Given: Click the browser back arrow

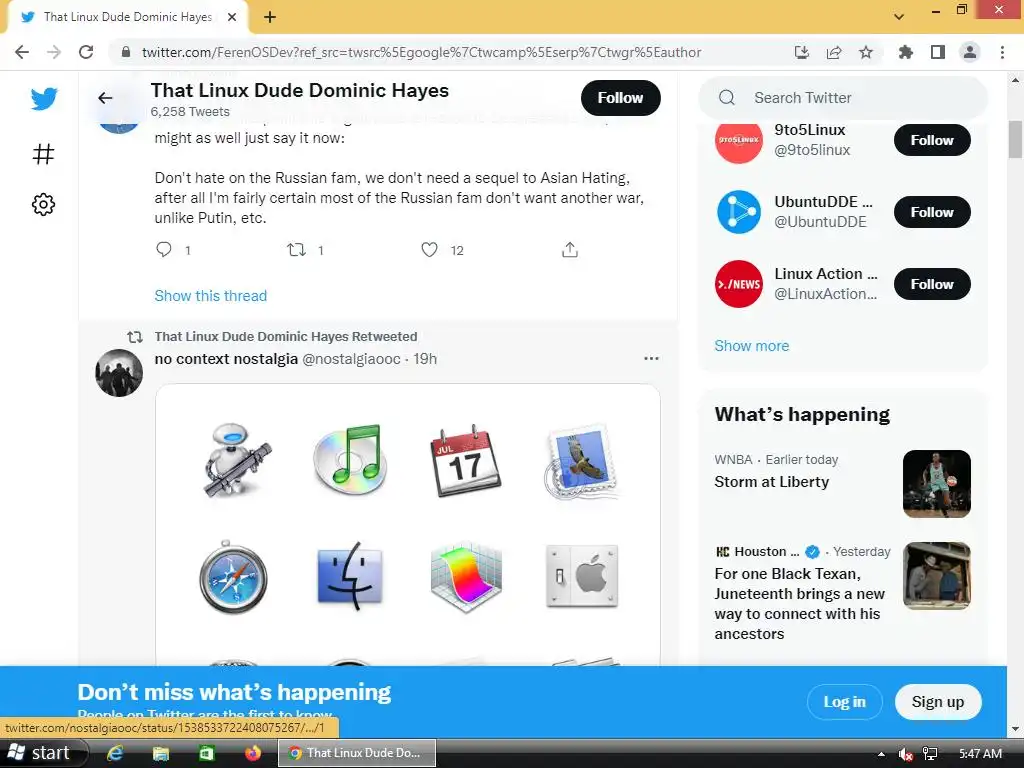Looking at the screenshot, I should coord(22,52).
